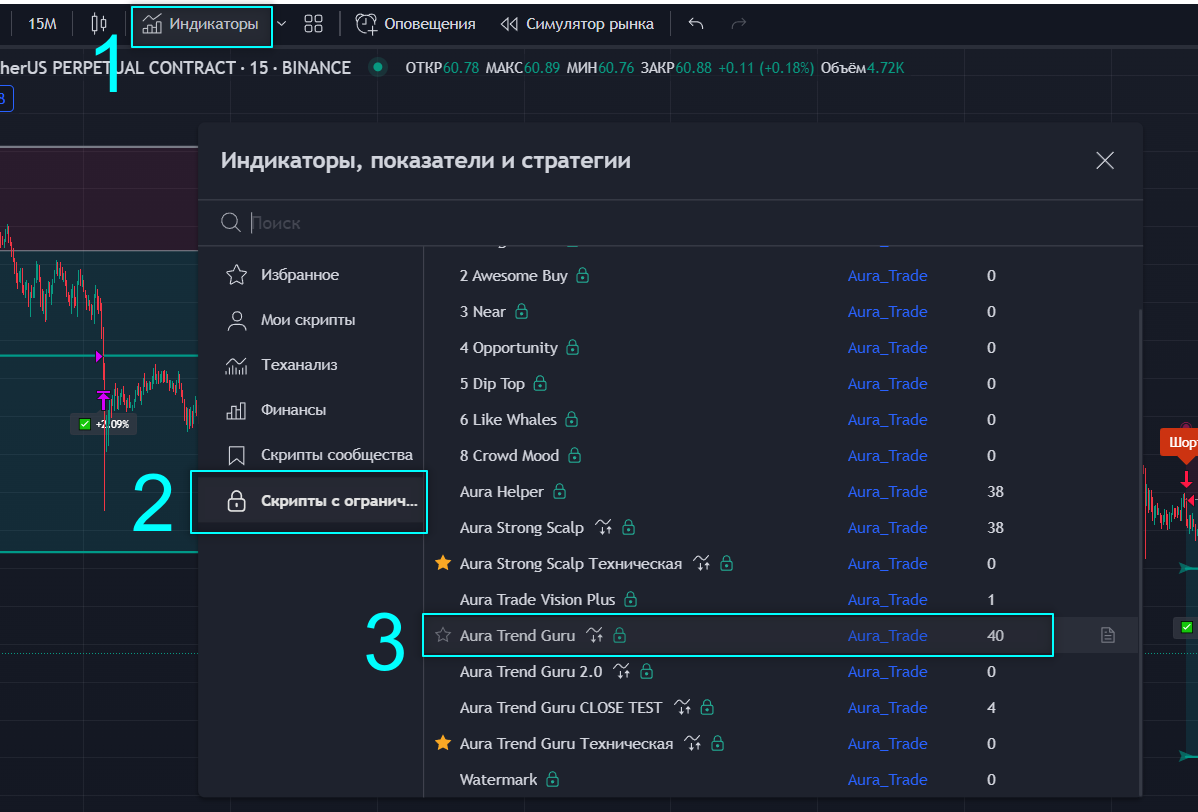This screenshot has height=812, width=1198.
Task: Click Aura_Trade author link for Watermark
Action: pyautogui.click(x=887, y=780)
